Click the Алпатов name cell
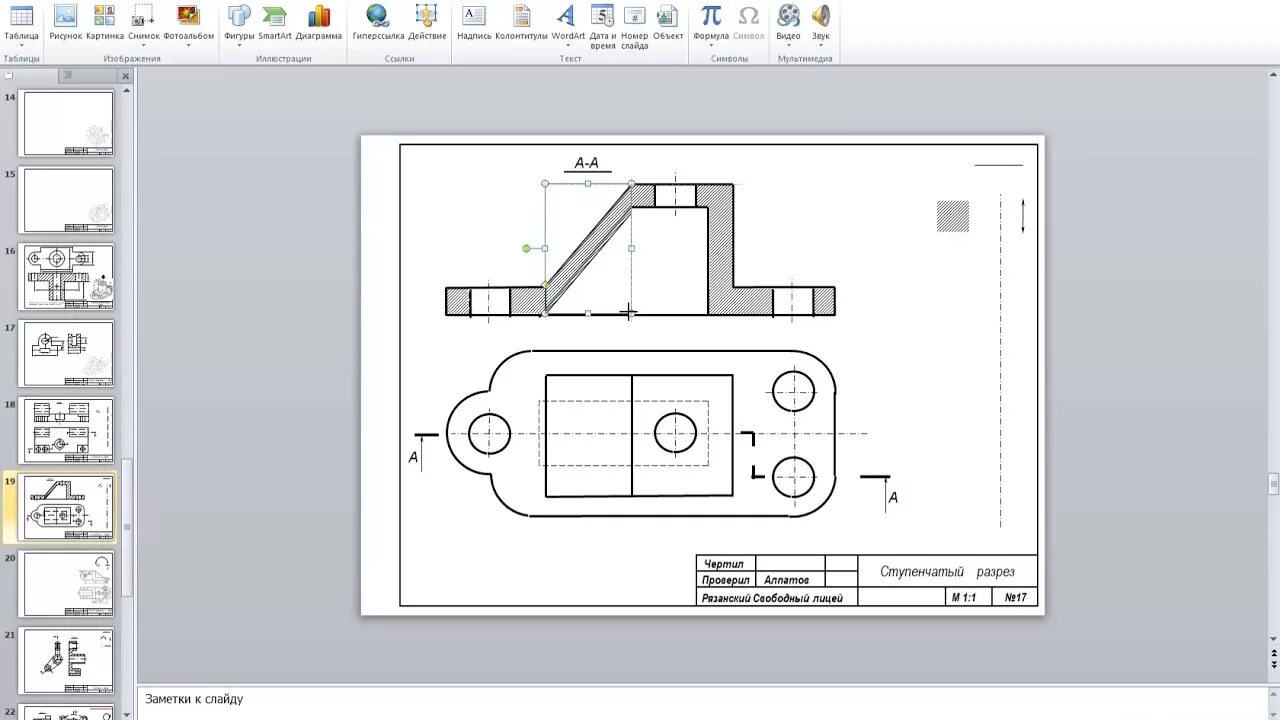 tap(786, 580)
